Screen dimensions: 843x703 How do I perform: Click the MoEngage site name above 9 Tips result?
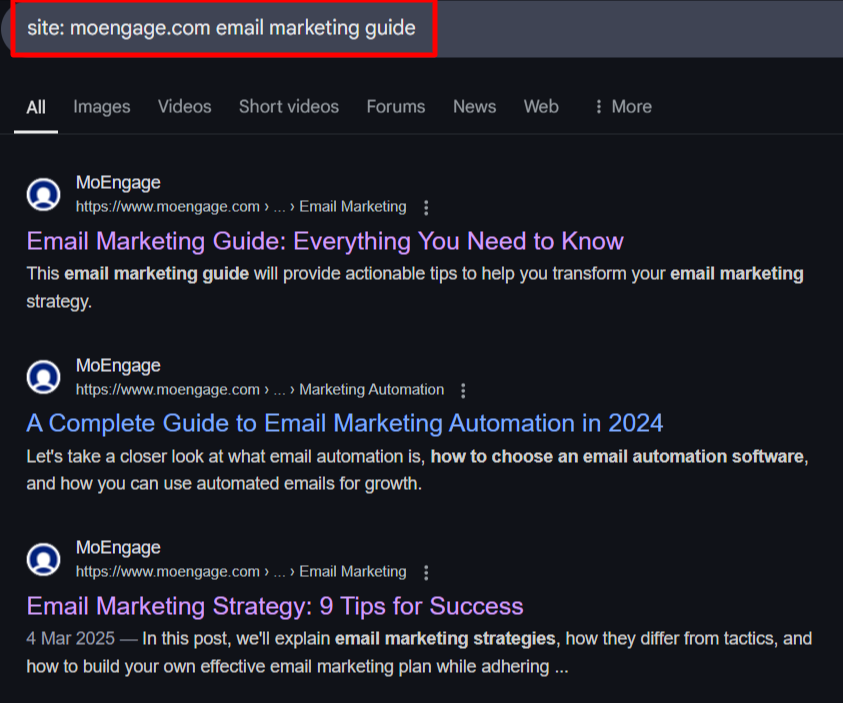point(118,548)
